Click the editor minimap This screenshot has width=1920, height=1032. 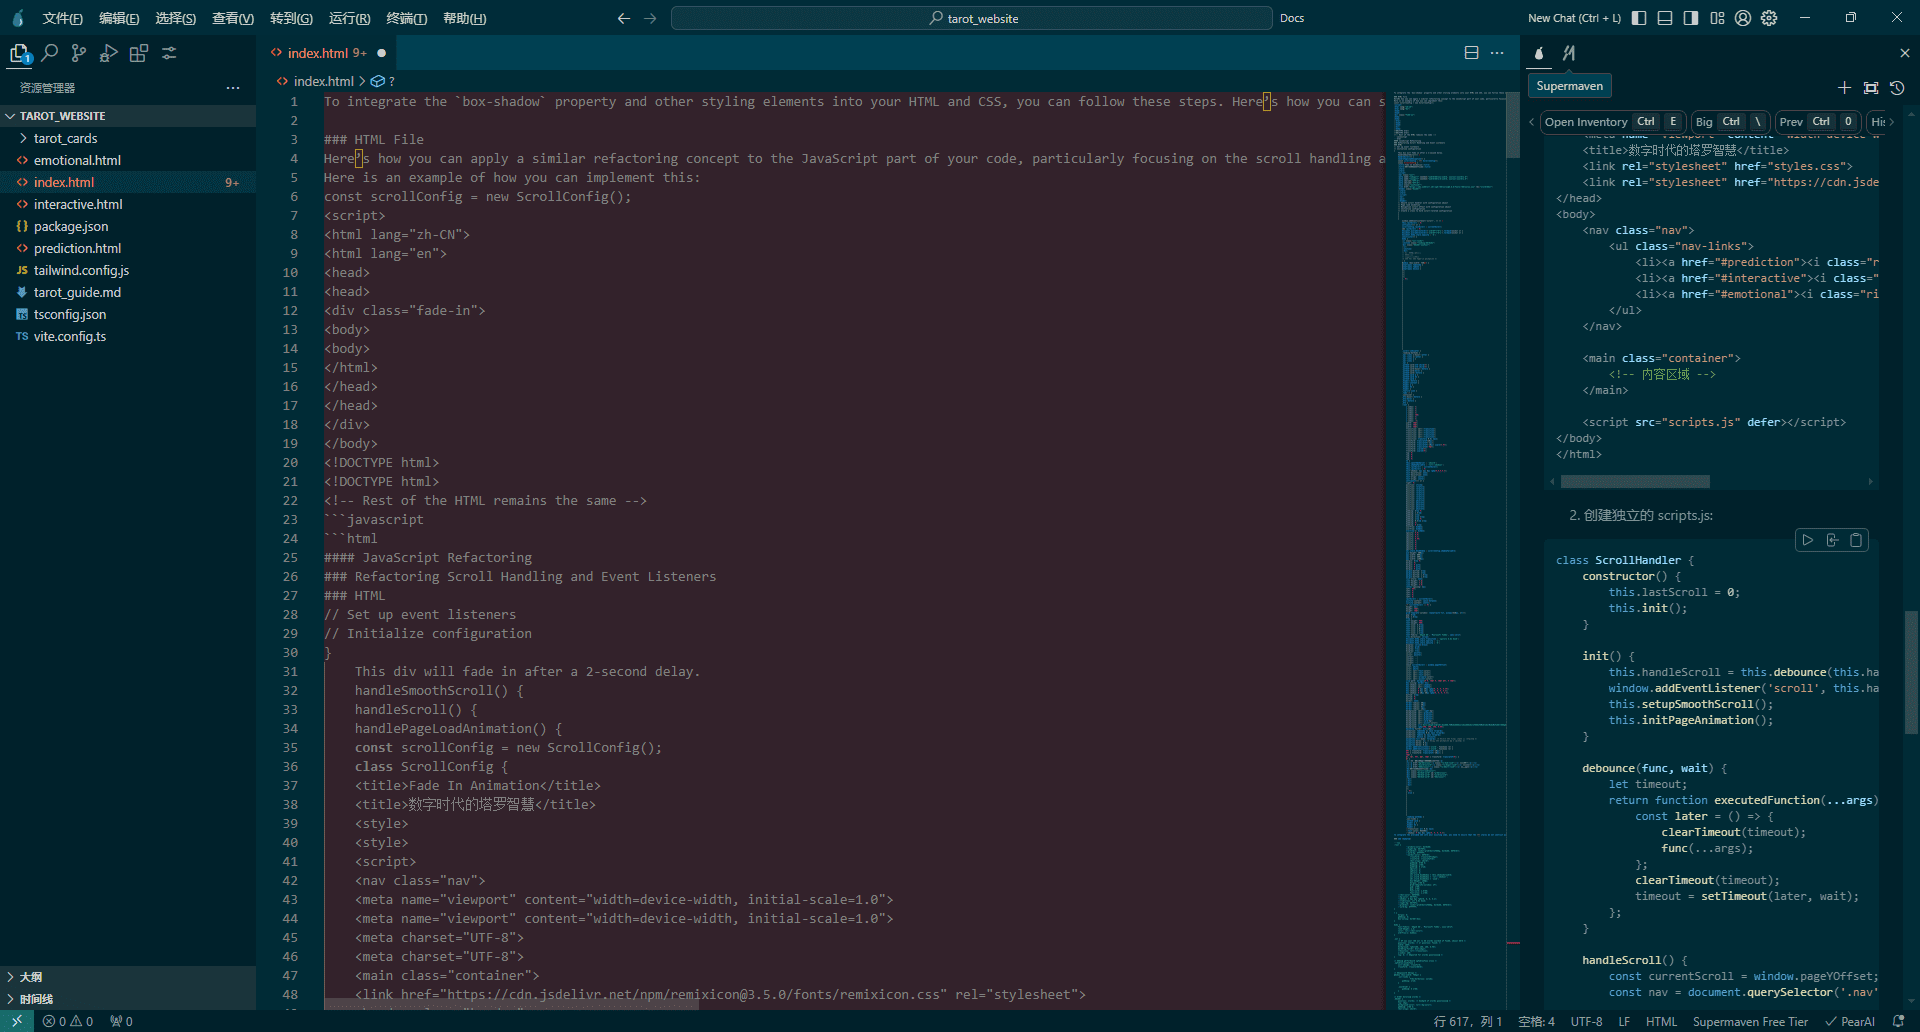[x=1449, y=550]
